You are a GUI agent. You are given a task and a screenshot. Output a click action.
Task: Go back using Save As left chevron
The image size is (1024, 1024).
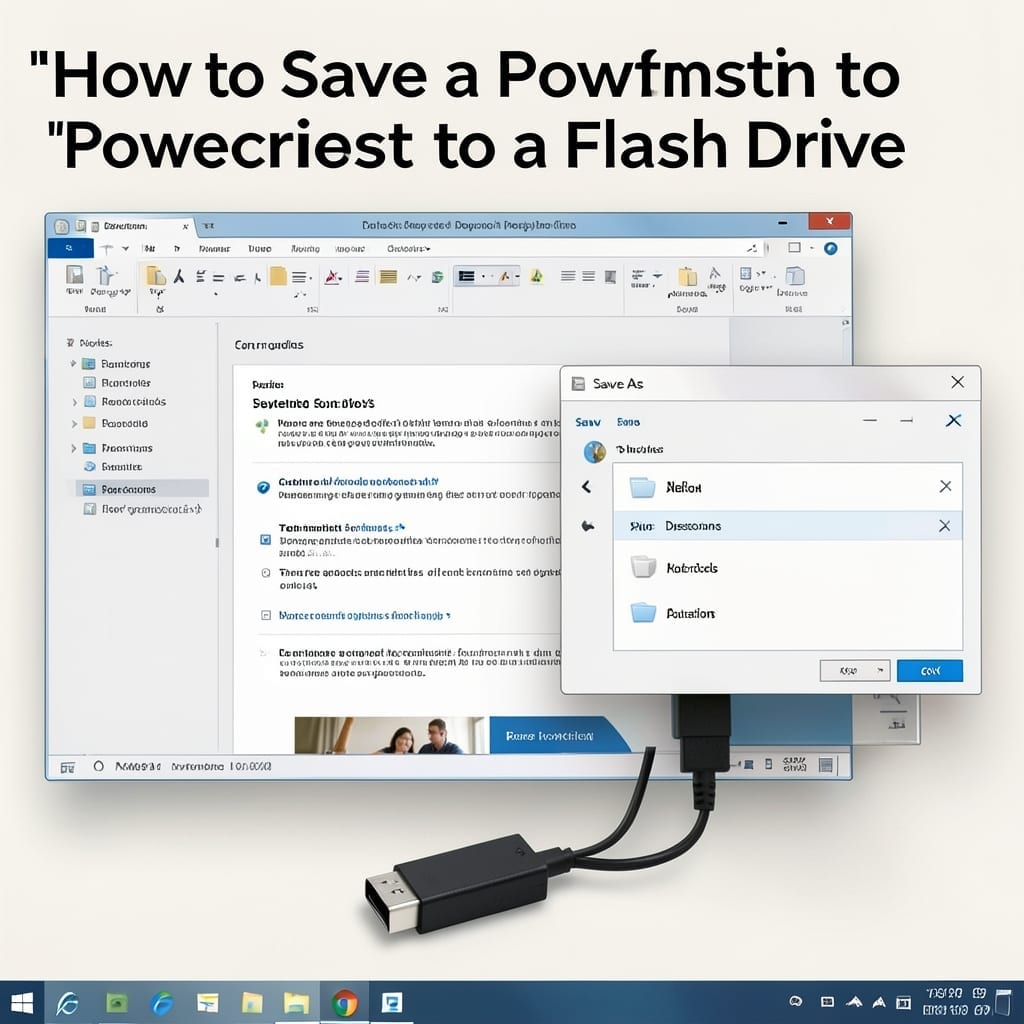click(x=586, y=487)
